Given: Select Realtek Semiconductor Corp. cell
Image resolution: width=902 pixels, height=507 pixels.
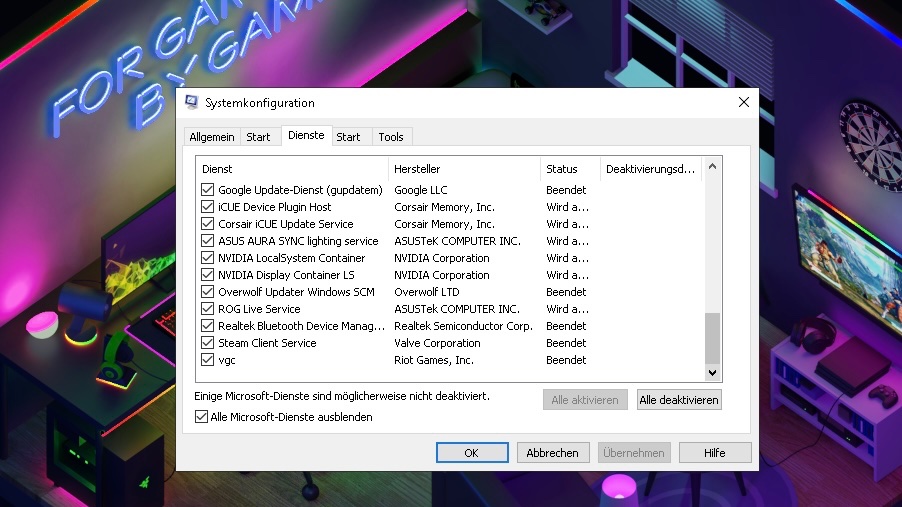Looking at the screenshot, I should pos(463,326).
